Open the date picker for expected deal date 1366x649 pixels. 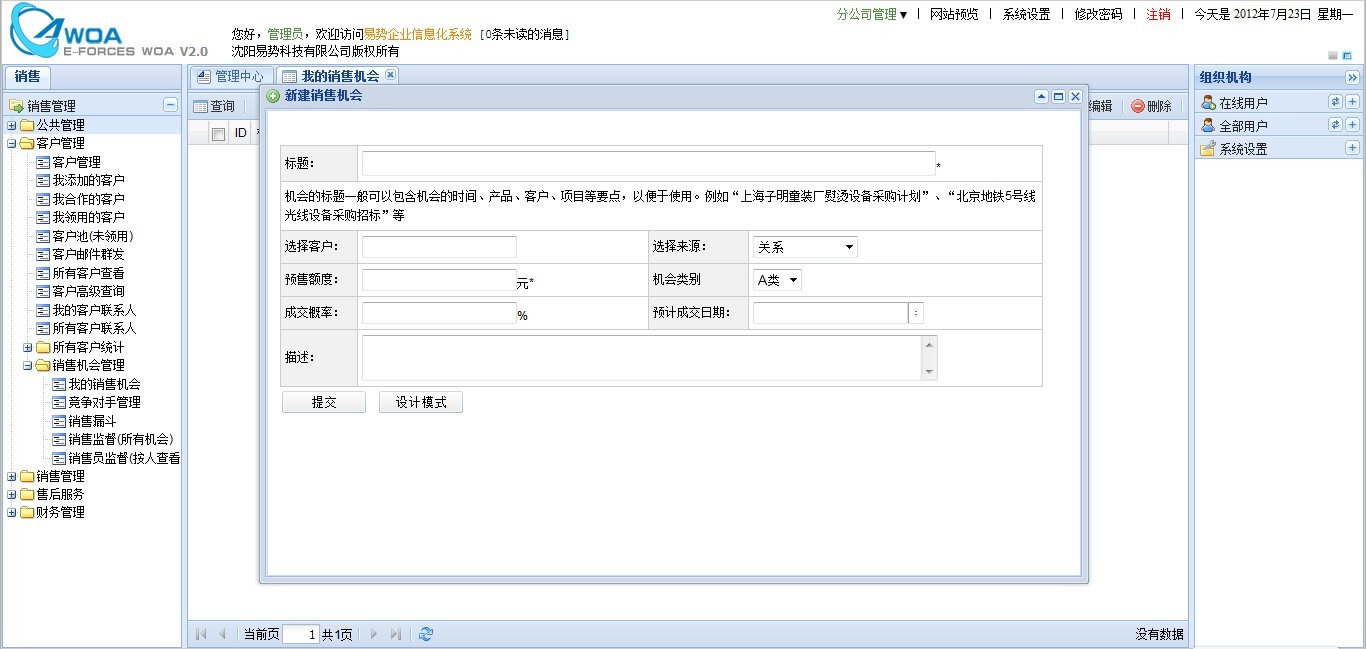(916, 313)
